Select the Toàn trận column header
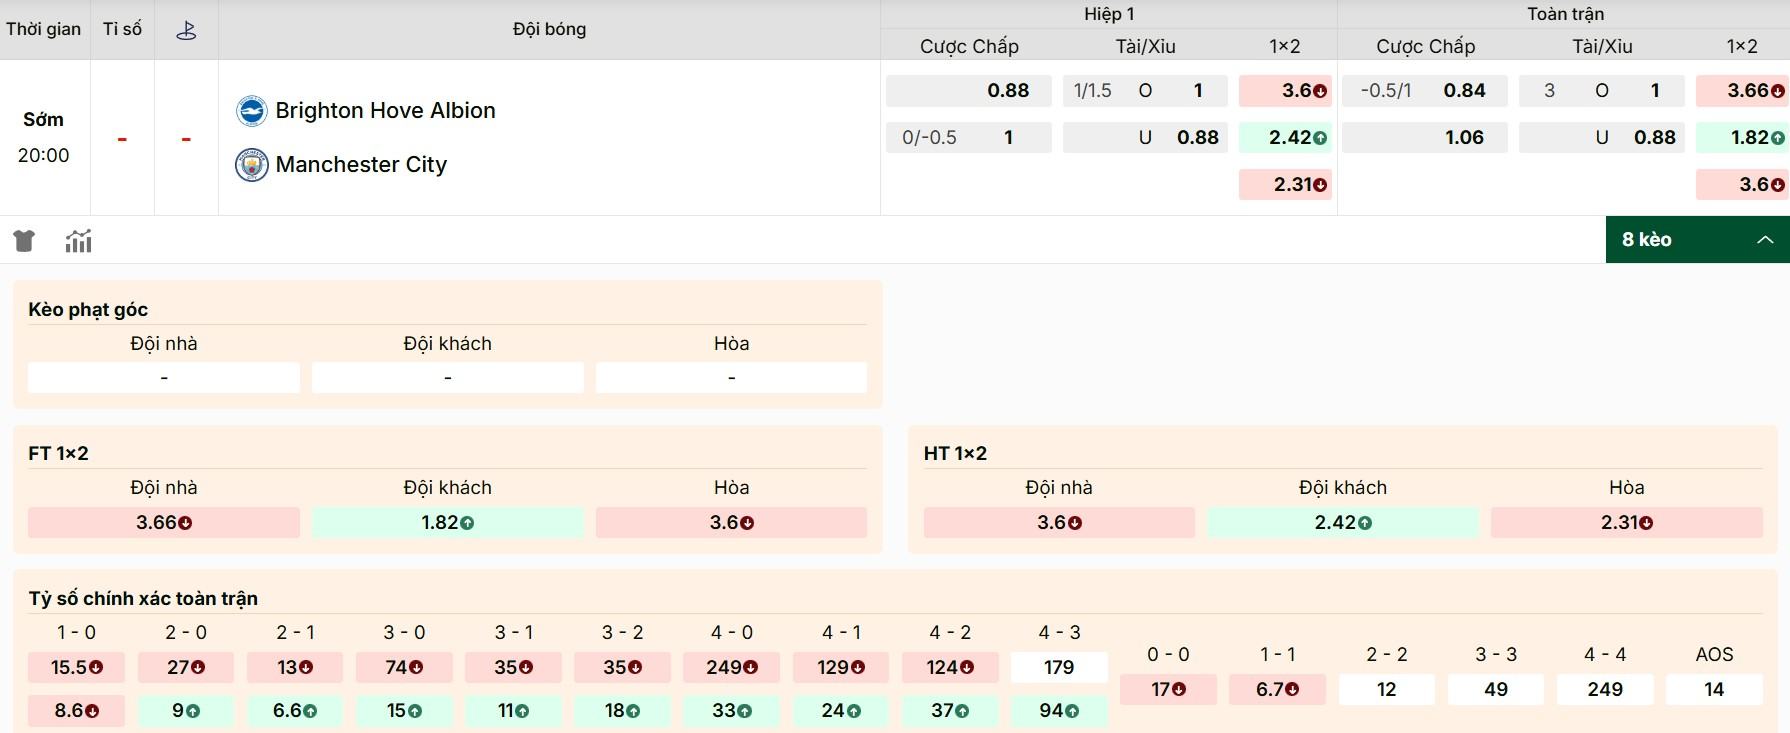The height and width of the screenshot is (733, 1790). pyautogui.click(x=1564, y=14)
